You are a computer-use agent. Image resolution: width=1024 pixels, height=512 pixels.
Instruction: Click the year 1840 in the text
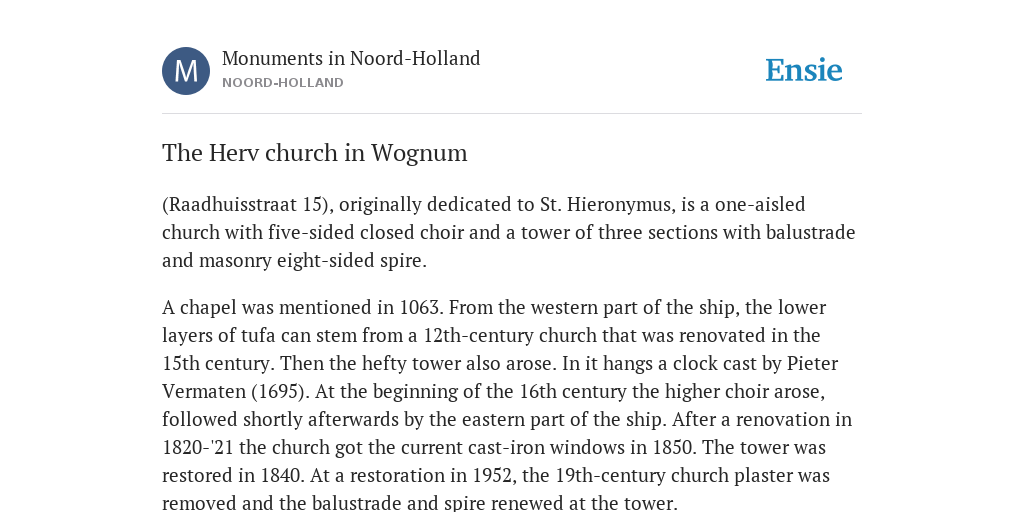click(282, 475)
